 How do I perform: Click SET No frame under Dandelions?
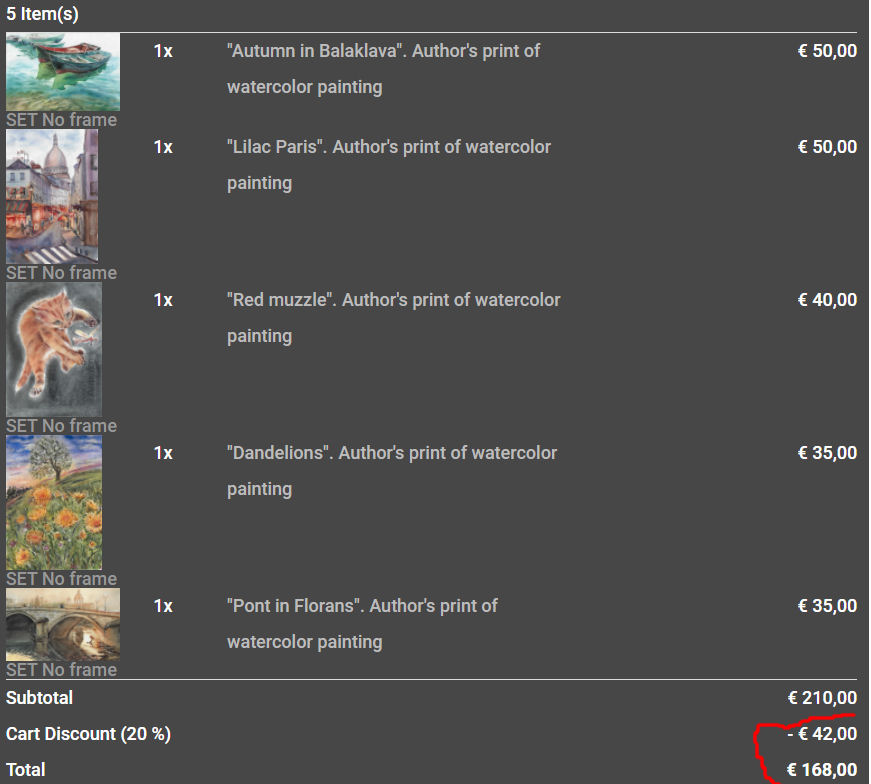tap(61, 579)
